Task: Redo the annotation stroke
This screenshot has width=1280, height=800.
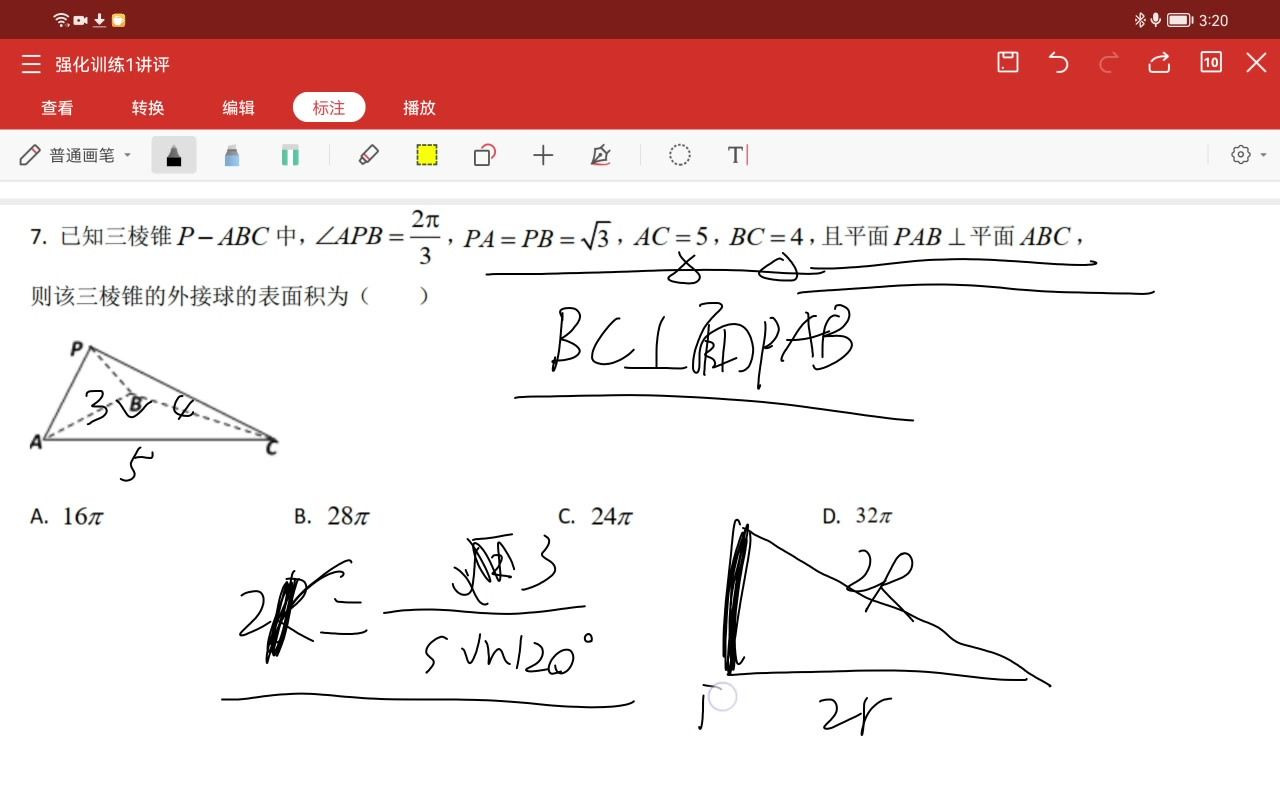Action: [1108, 63]
